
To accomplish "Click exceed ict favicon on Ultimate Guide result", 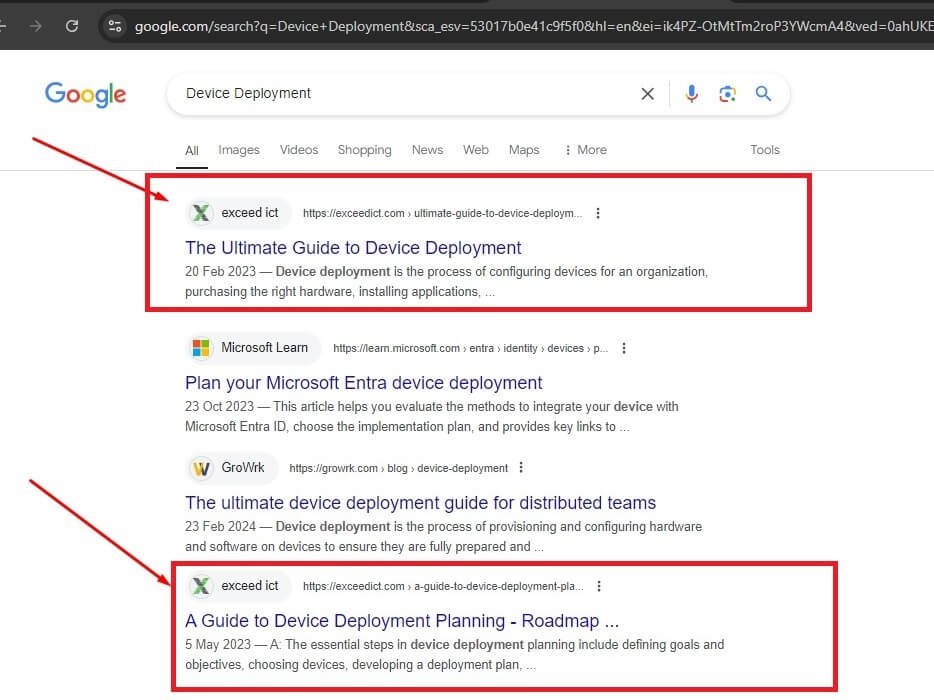I will click(201, 213).
